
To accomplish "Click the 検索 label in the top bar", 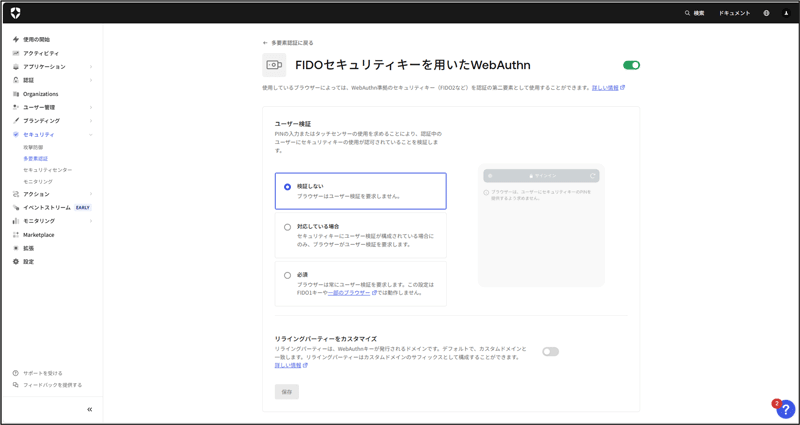I will [699, 13].
